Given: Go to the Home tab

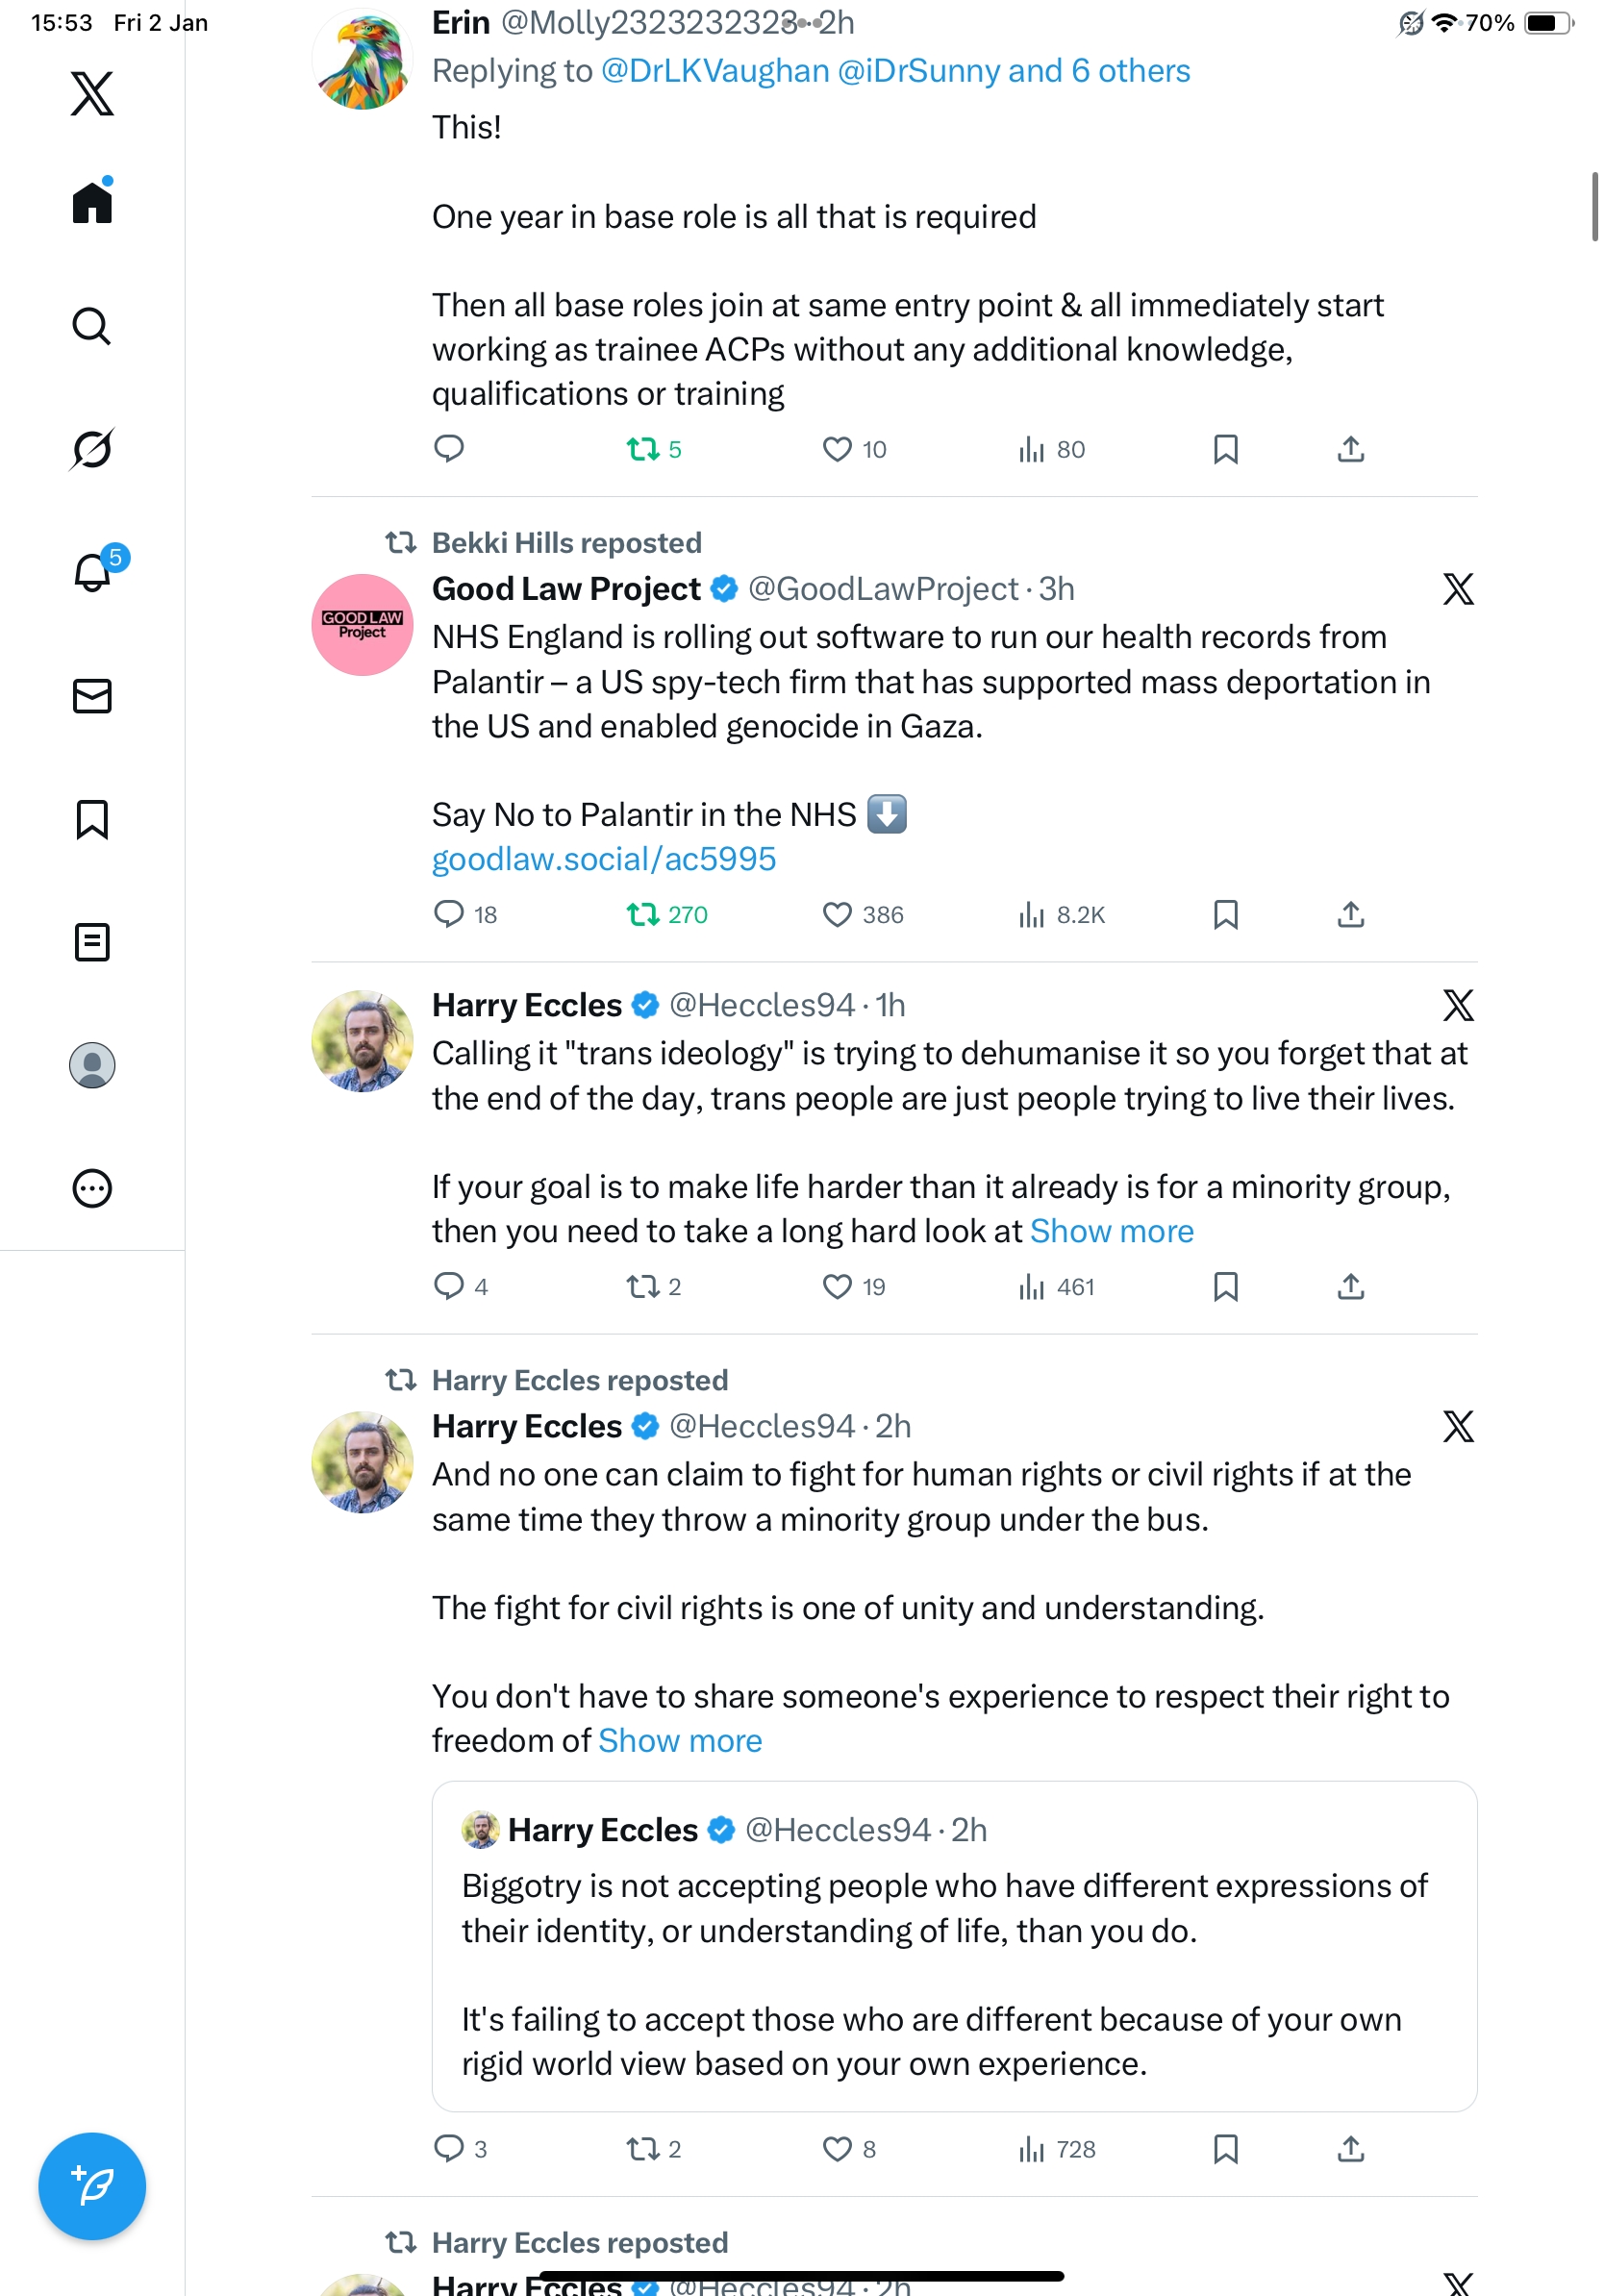Looking at the screenshot, I should point(92,203).
